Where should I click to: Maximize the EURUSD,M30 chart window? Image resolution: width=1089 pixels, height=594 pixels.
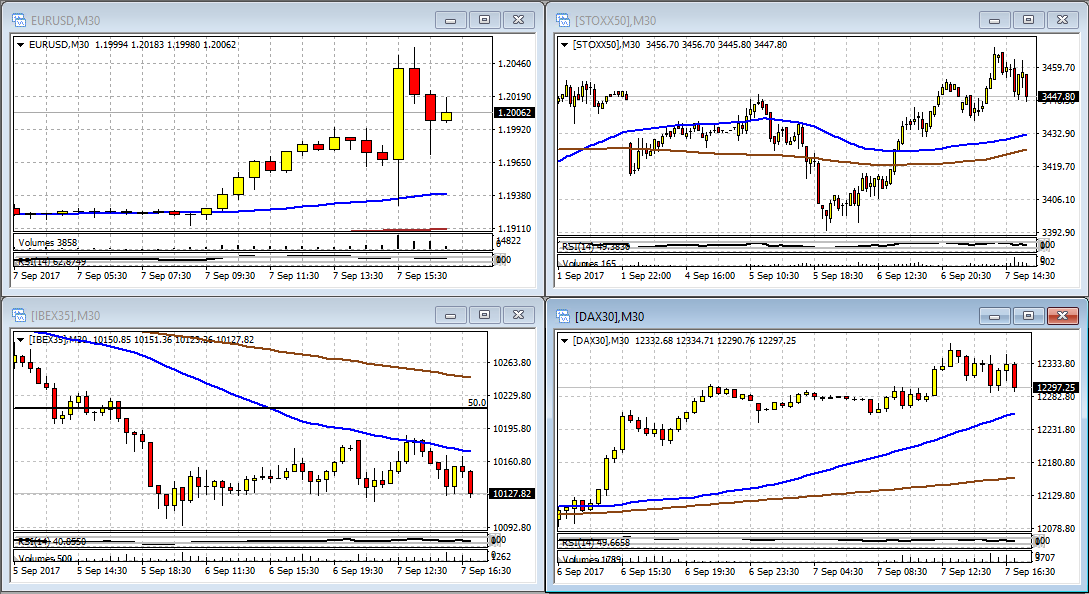click(x=485, y=20)
